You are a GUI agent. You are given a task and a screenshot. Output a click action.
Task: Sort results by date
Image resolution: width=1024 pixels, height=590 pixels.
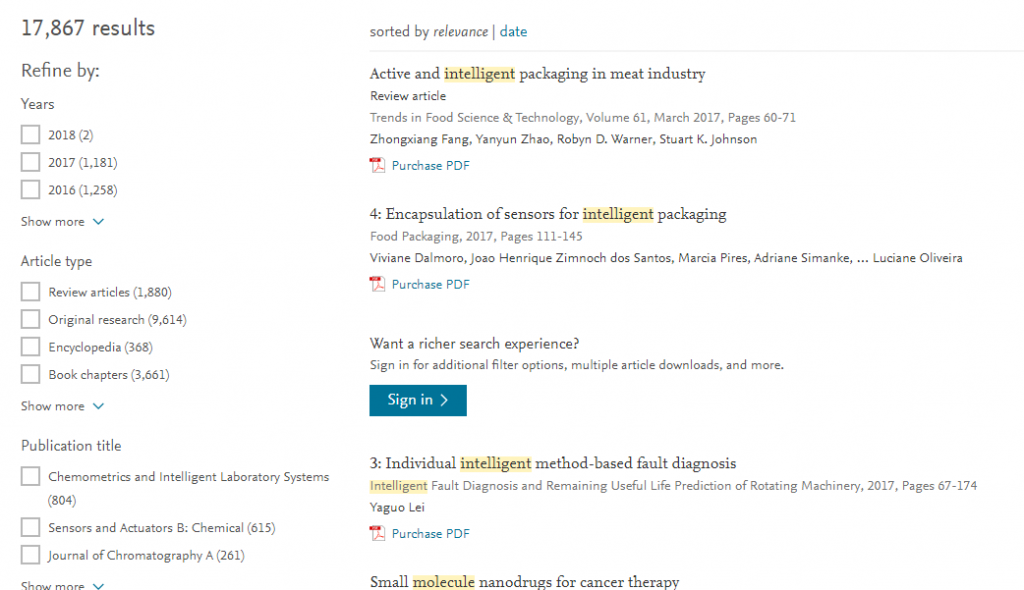click(513, 31)
